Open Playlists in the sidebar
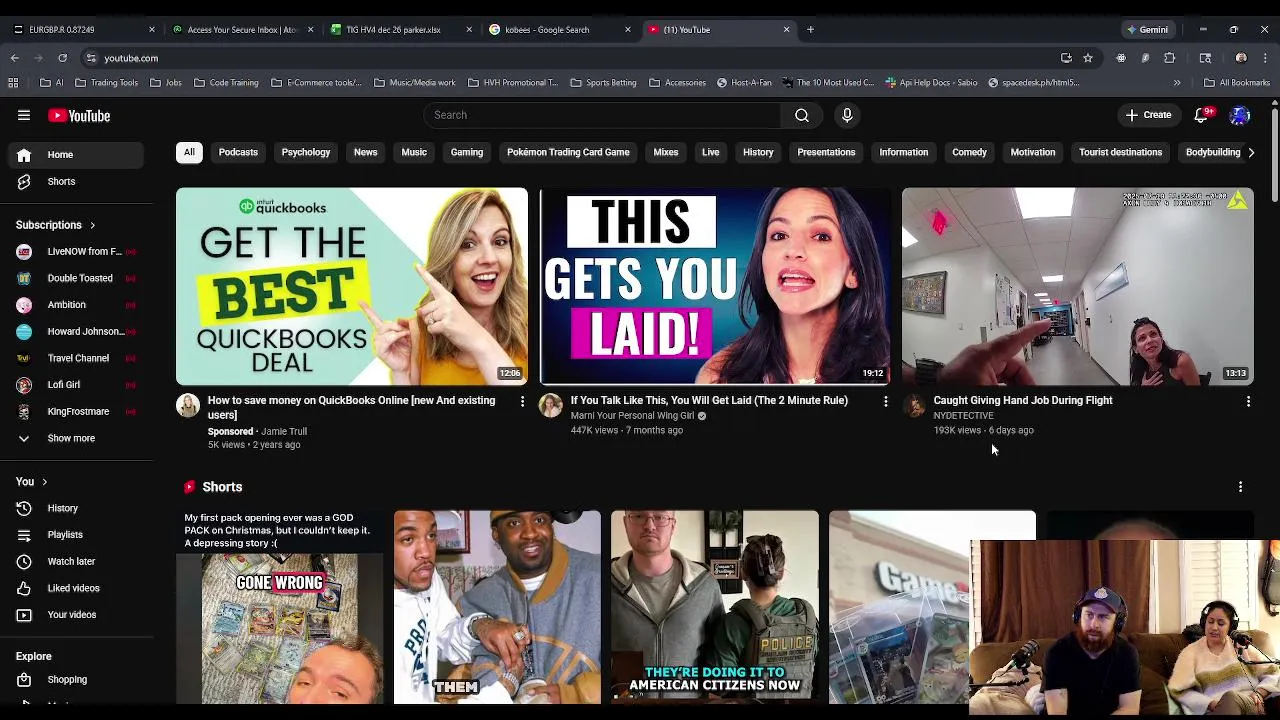 pos(76,535)
